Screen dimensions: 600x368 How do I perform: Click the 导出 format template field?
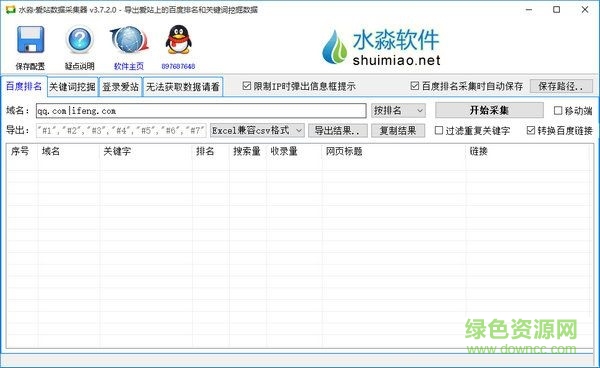[x=121, y=130]
